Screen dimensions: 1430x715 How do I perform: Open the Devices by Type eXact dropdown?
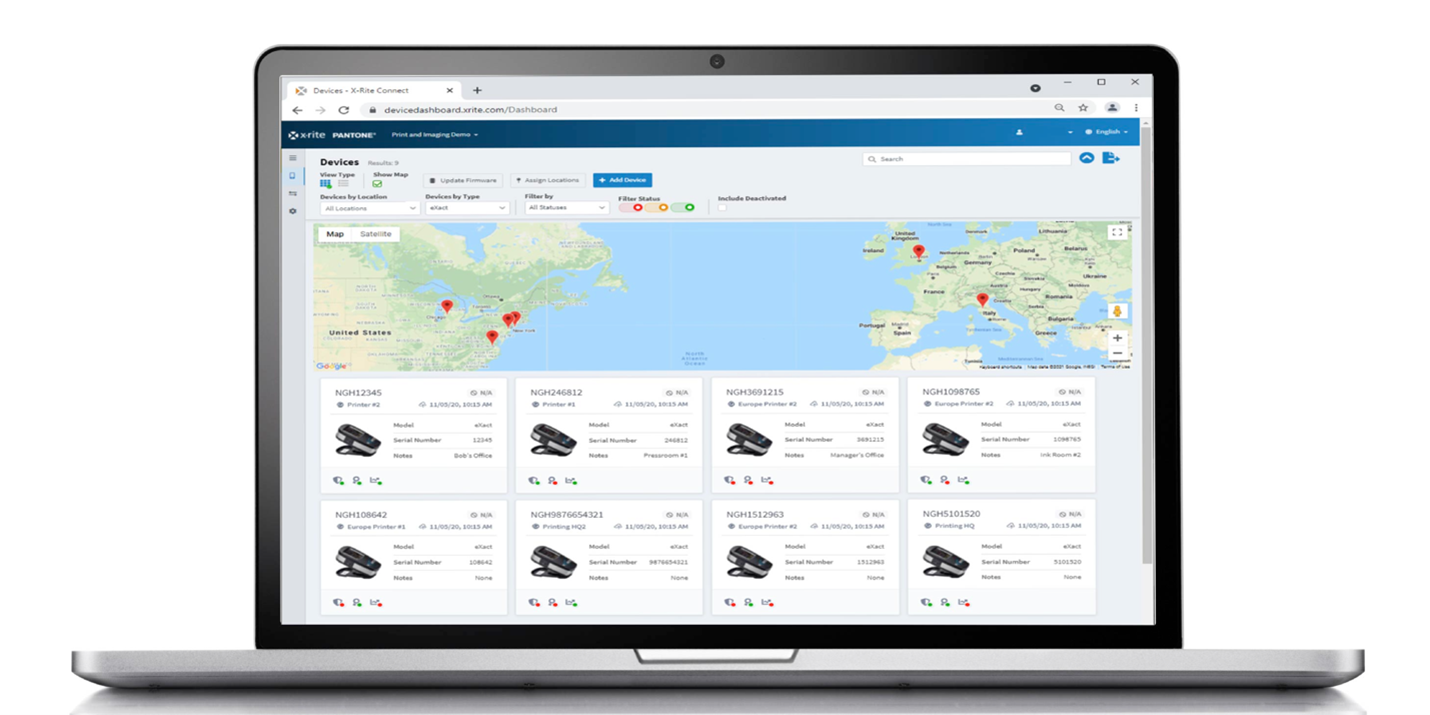point(467,207)
